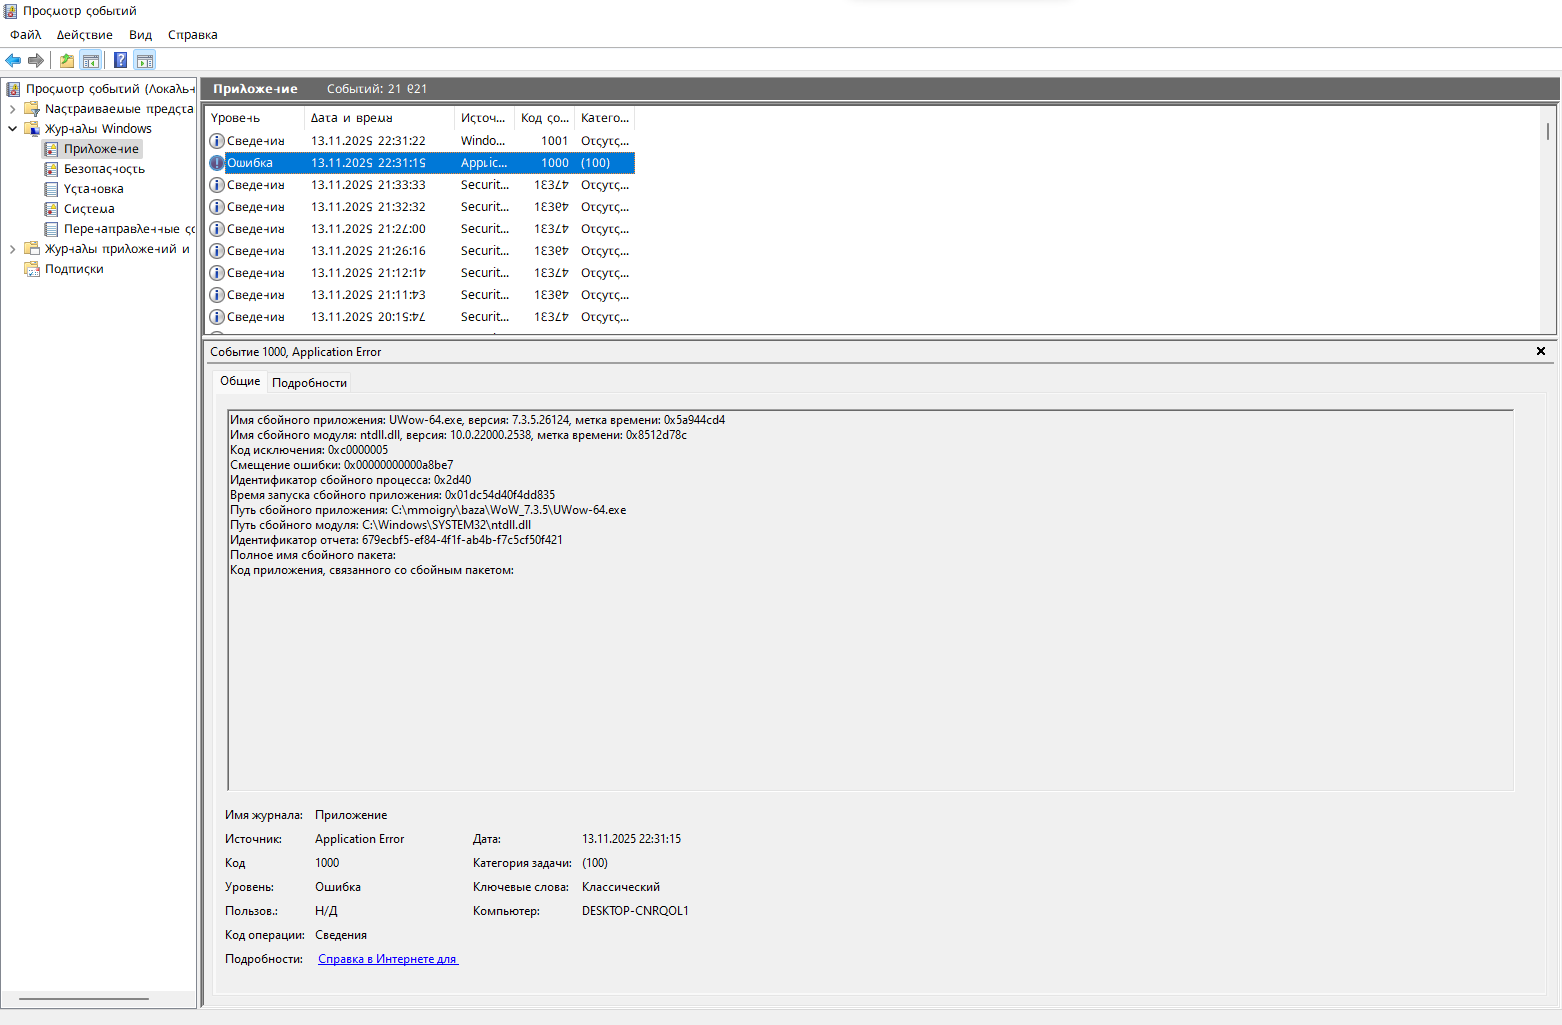1562x1025 pixels.
Task: Open the Действие menu
Action: pos(84,35)
